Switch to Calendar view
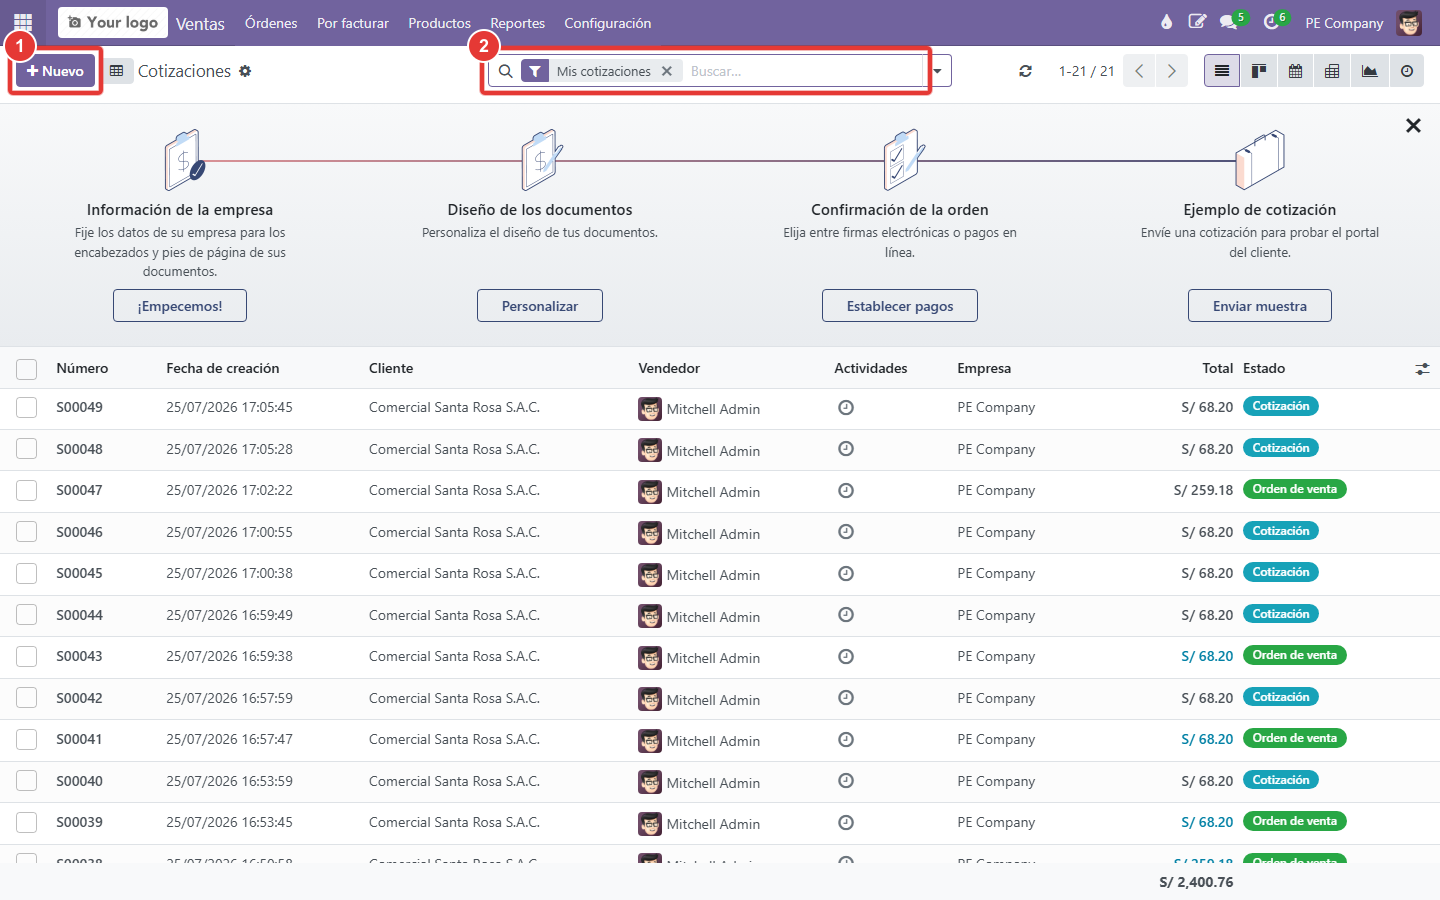Viewport: 1440px width, 900px height. coord(1296,71)
